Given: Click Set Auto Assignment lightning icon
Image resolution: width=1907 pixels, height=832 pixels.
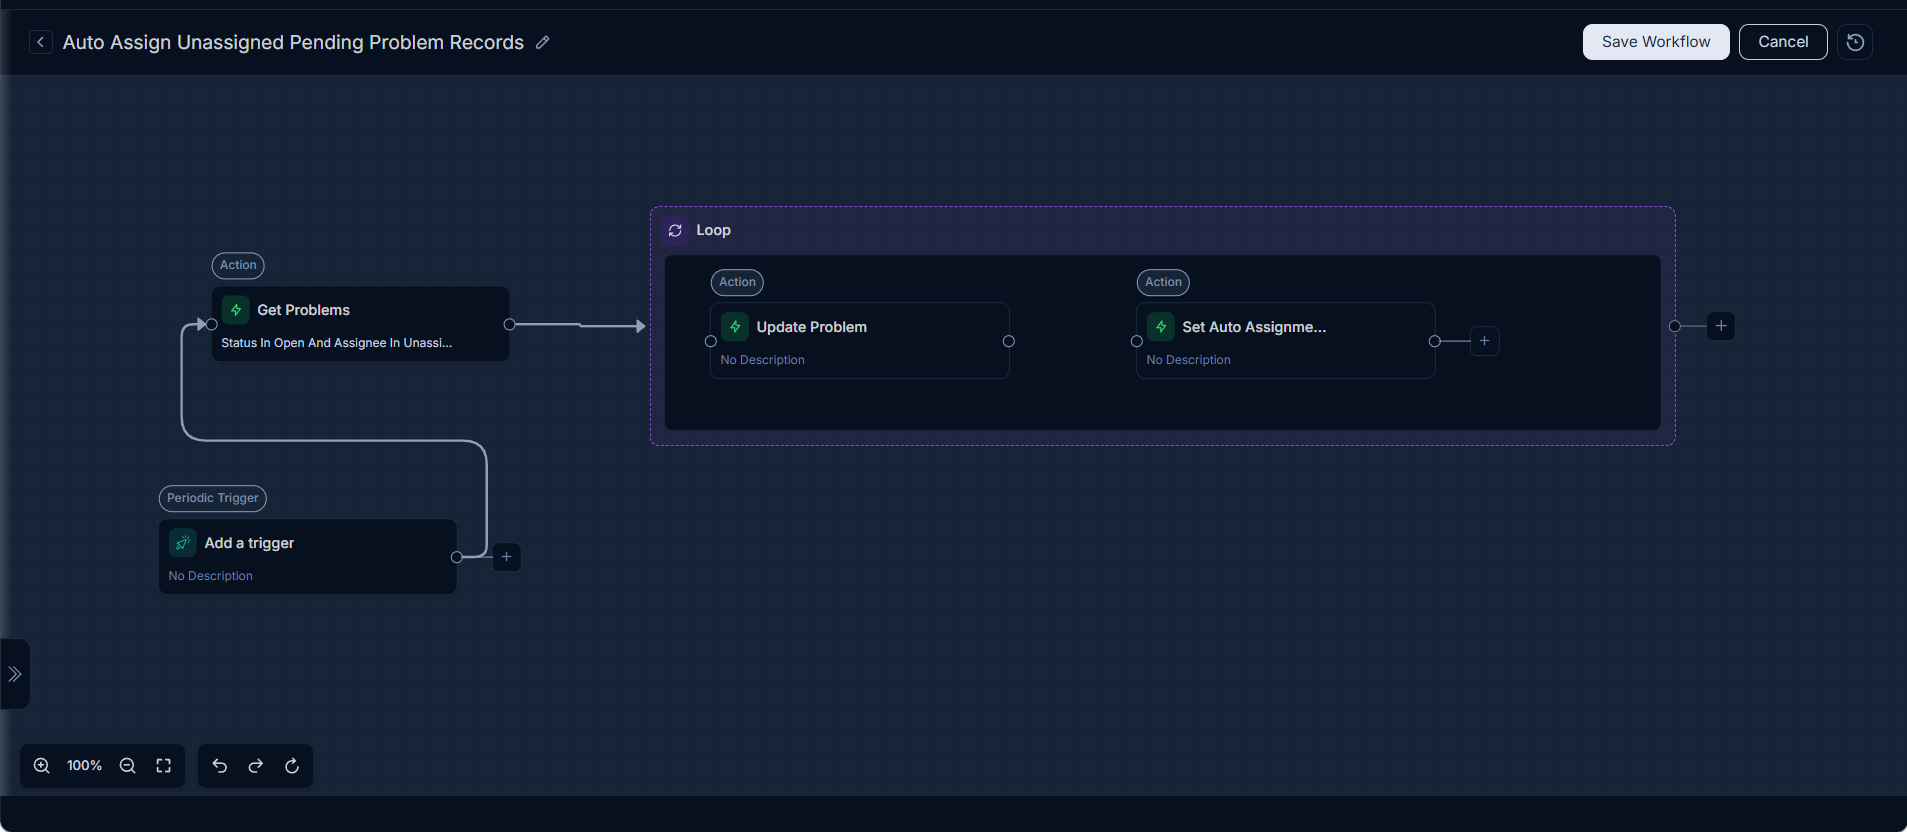Looking at the screenshot, I should tap(1161, 327).
